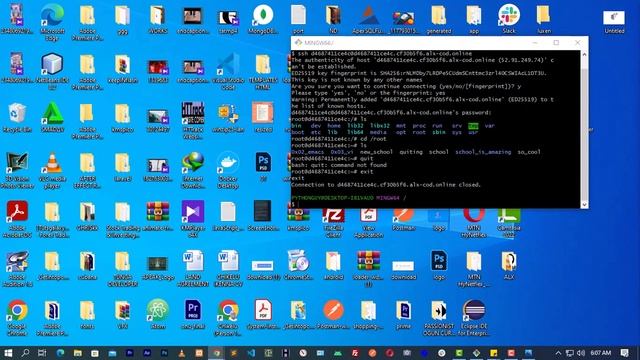Select the 3D Vision Photo Viewer shortcut
Image resolution: width=640 pixels, height=360 pixels.
pyautogui.click(x=17, y=169)
